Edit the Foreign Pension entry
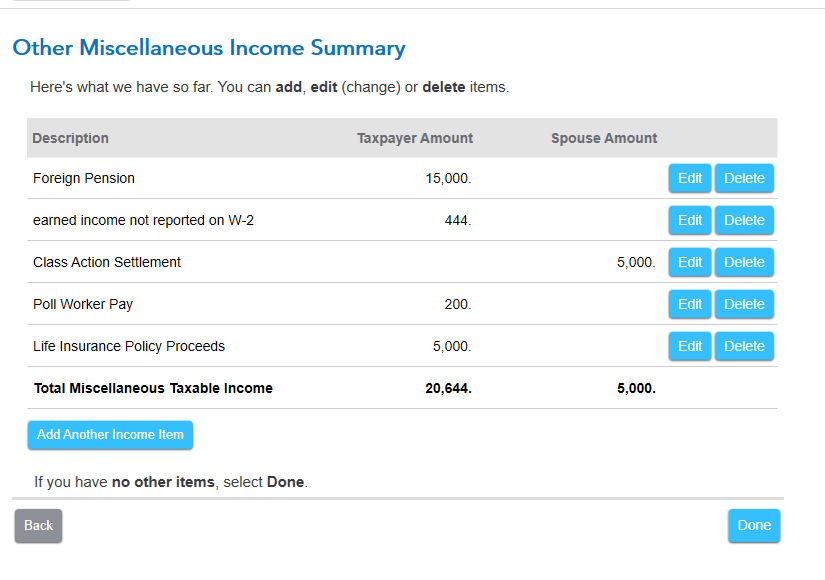The height and width of the screenshot is (580, 825). [x=690, y=178]
